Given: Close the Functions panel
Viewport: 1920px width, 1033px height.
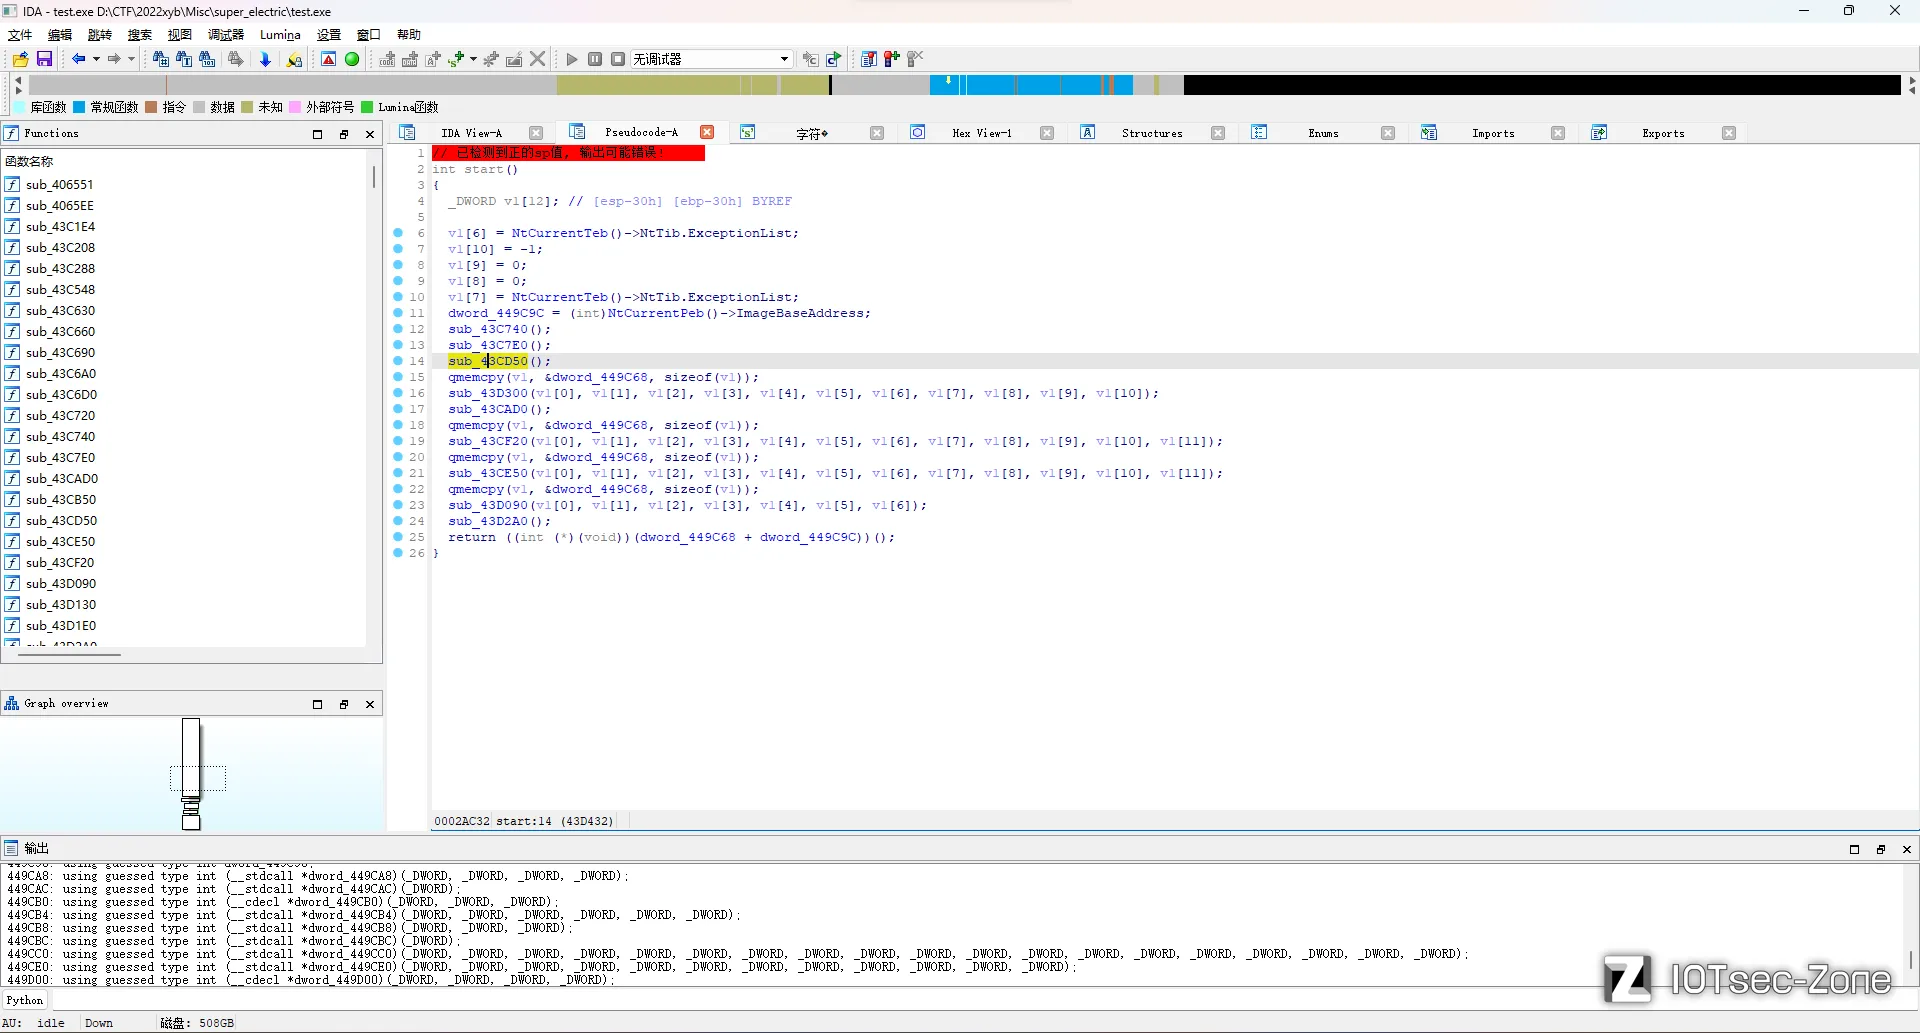Looking at the screenshot, I should click(x=370, y=134).
